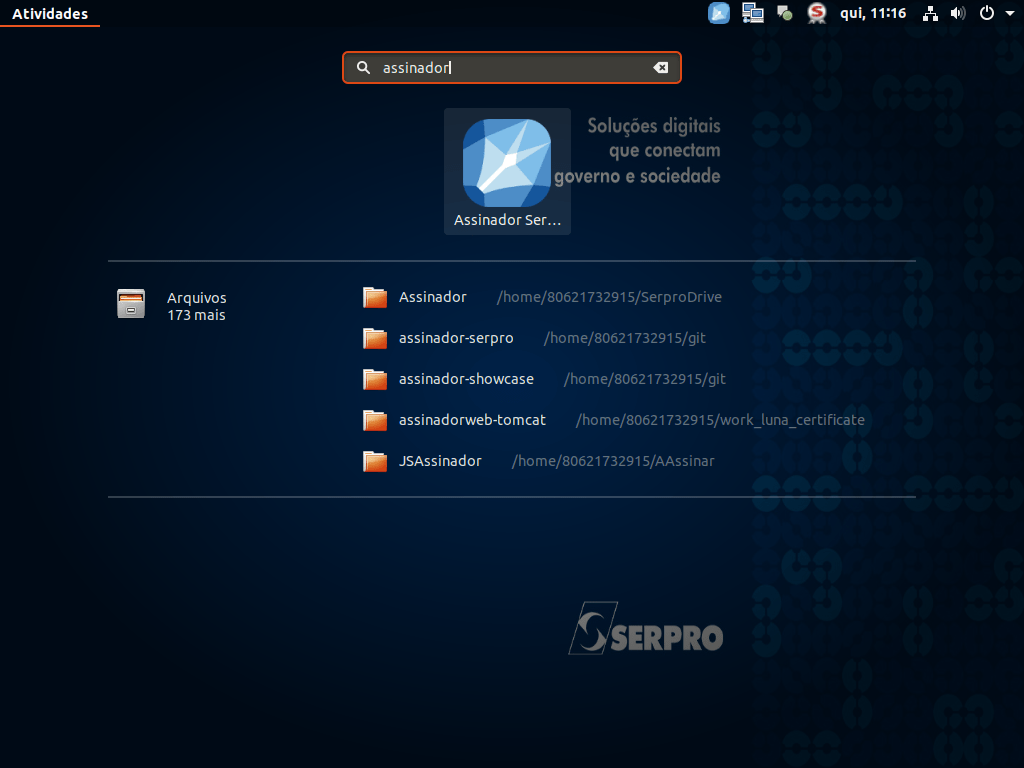
Task: Clear the search field with the backspace icon
Action: pos(660,67)
